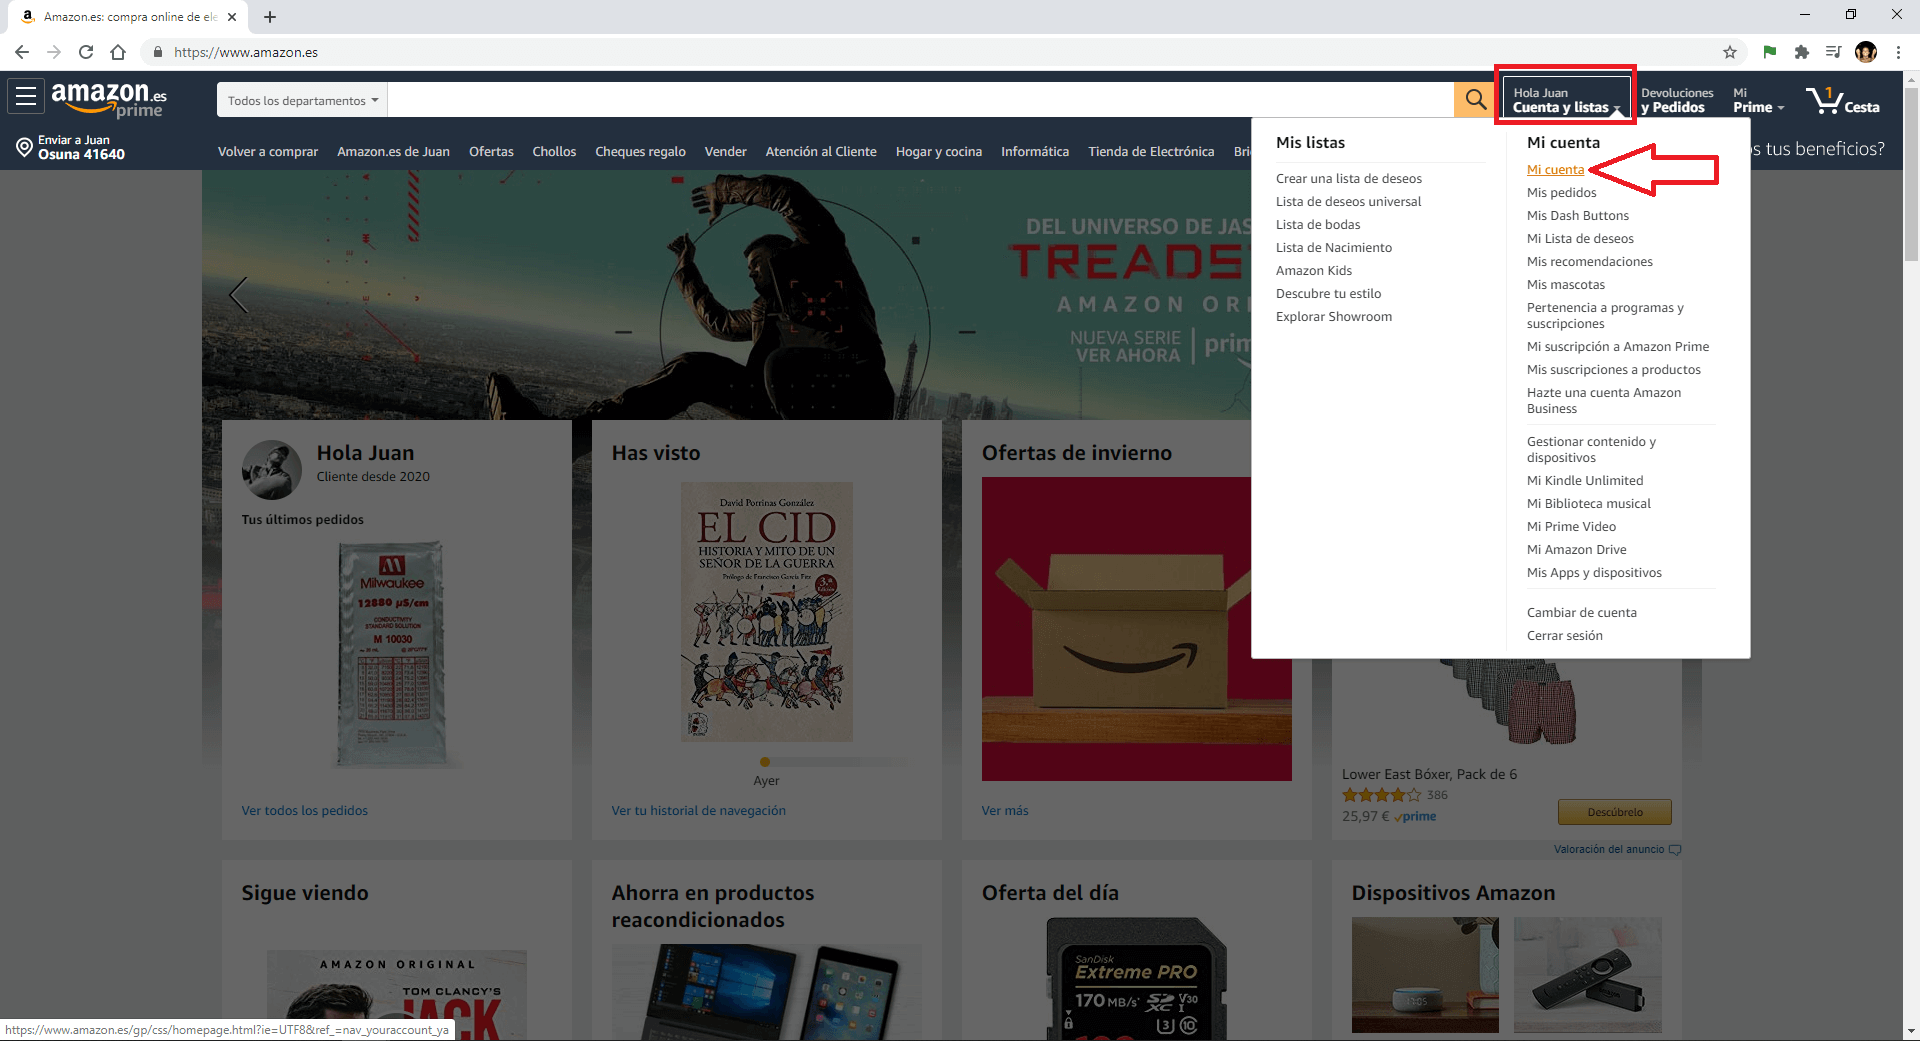This screenshot has height=1041, width=1920.
Task: Open Mi Prime Video
Action: click(x=1571, y=527)
